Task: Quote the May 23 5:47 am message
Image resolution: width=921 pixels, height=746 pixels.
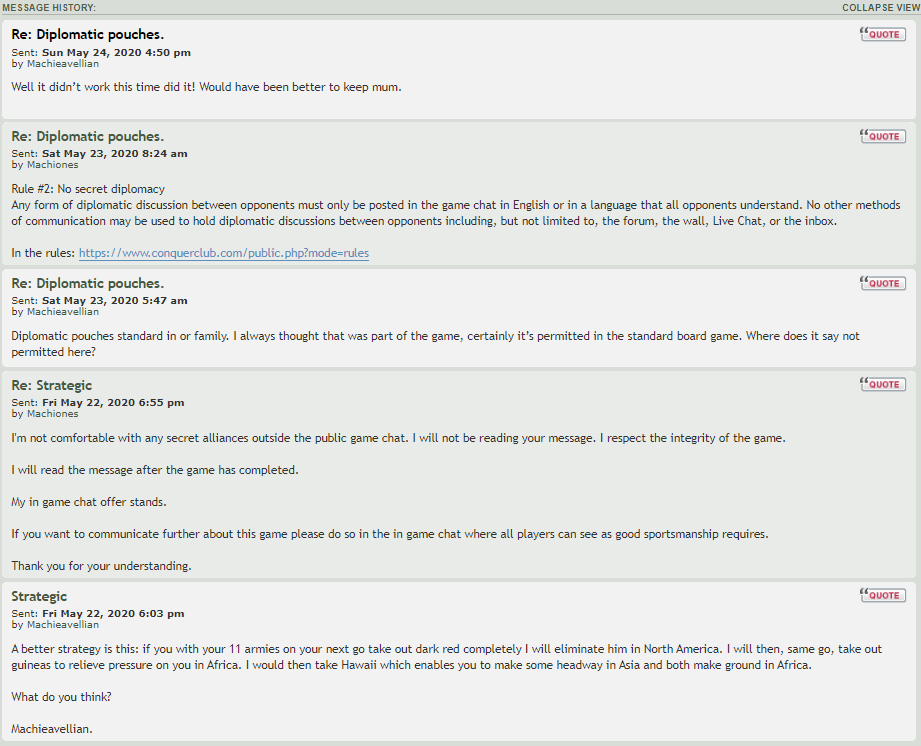Action: [x=882, y=283]
